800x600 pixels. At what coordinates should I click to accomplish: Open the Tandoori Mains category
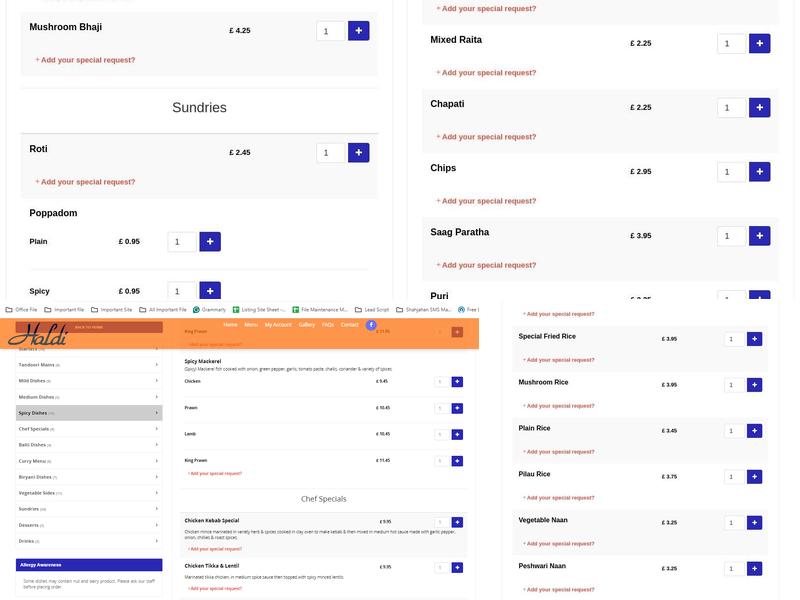(88, 364)
